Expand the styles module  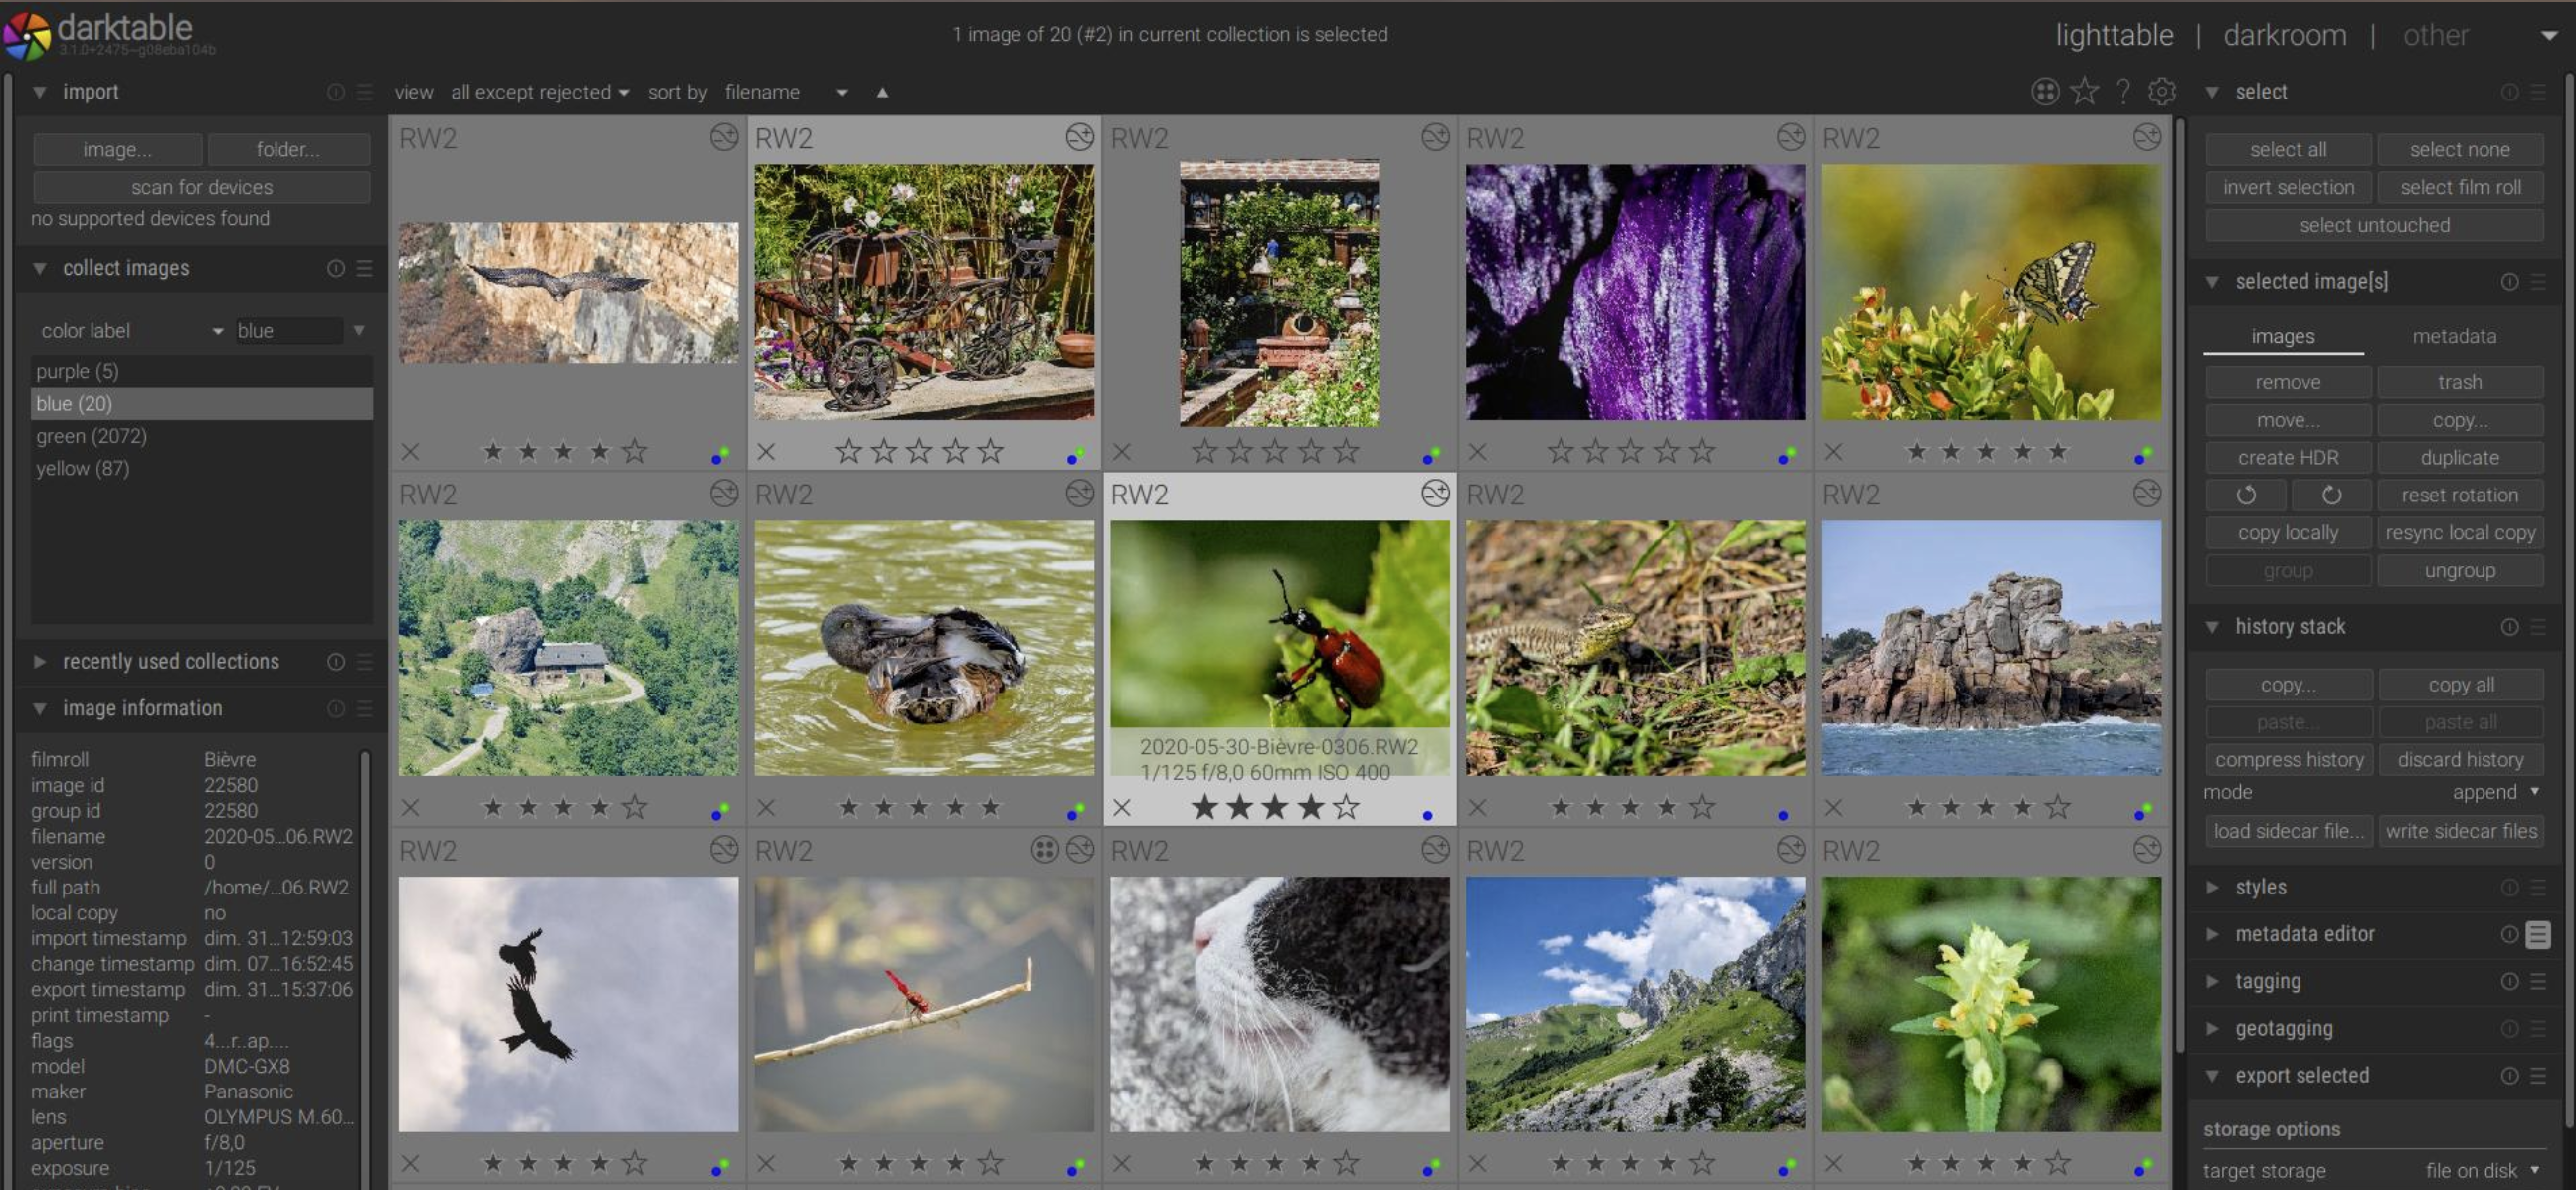click(x=2260, y=887)
